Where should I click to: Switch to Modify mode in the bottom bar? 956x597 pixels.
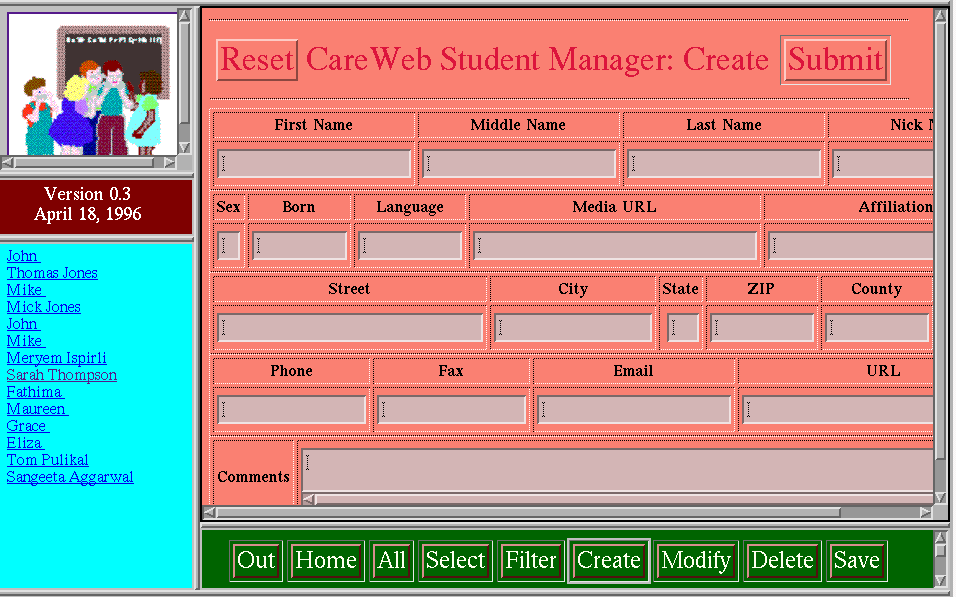[x=696, y=560]
